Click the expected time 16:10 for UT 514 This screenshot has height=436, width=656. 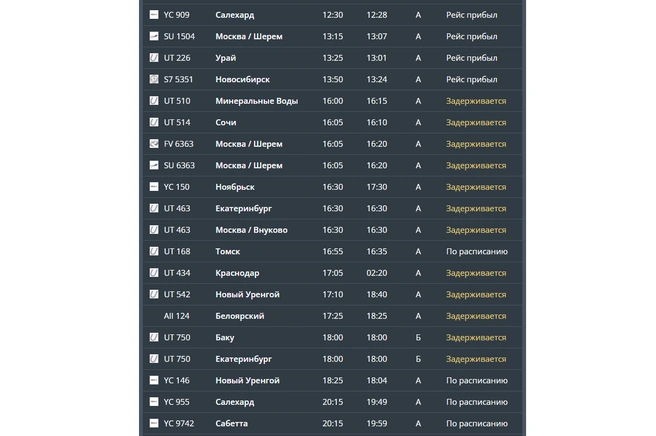coord(377,122)
